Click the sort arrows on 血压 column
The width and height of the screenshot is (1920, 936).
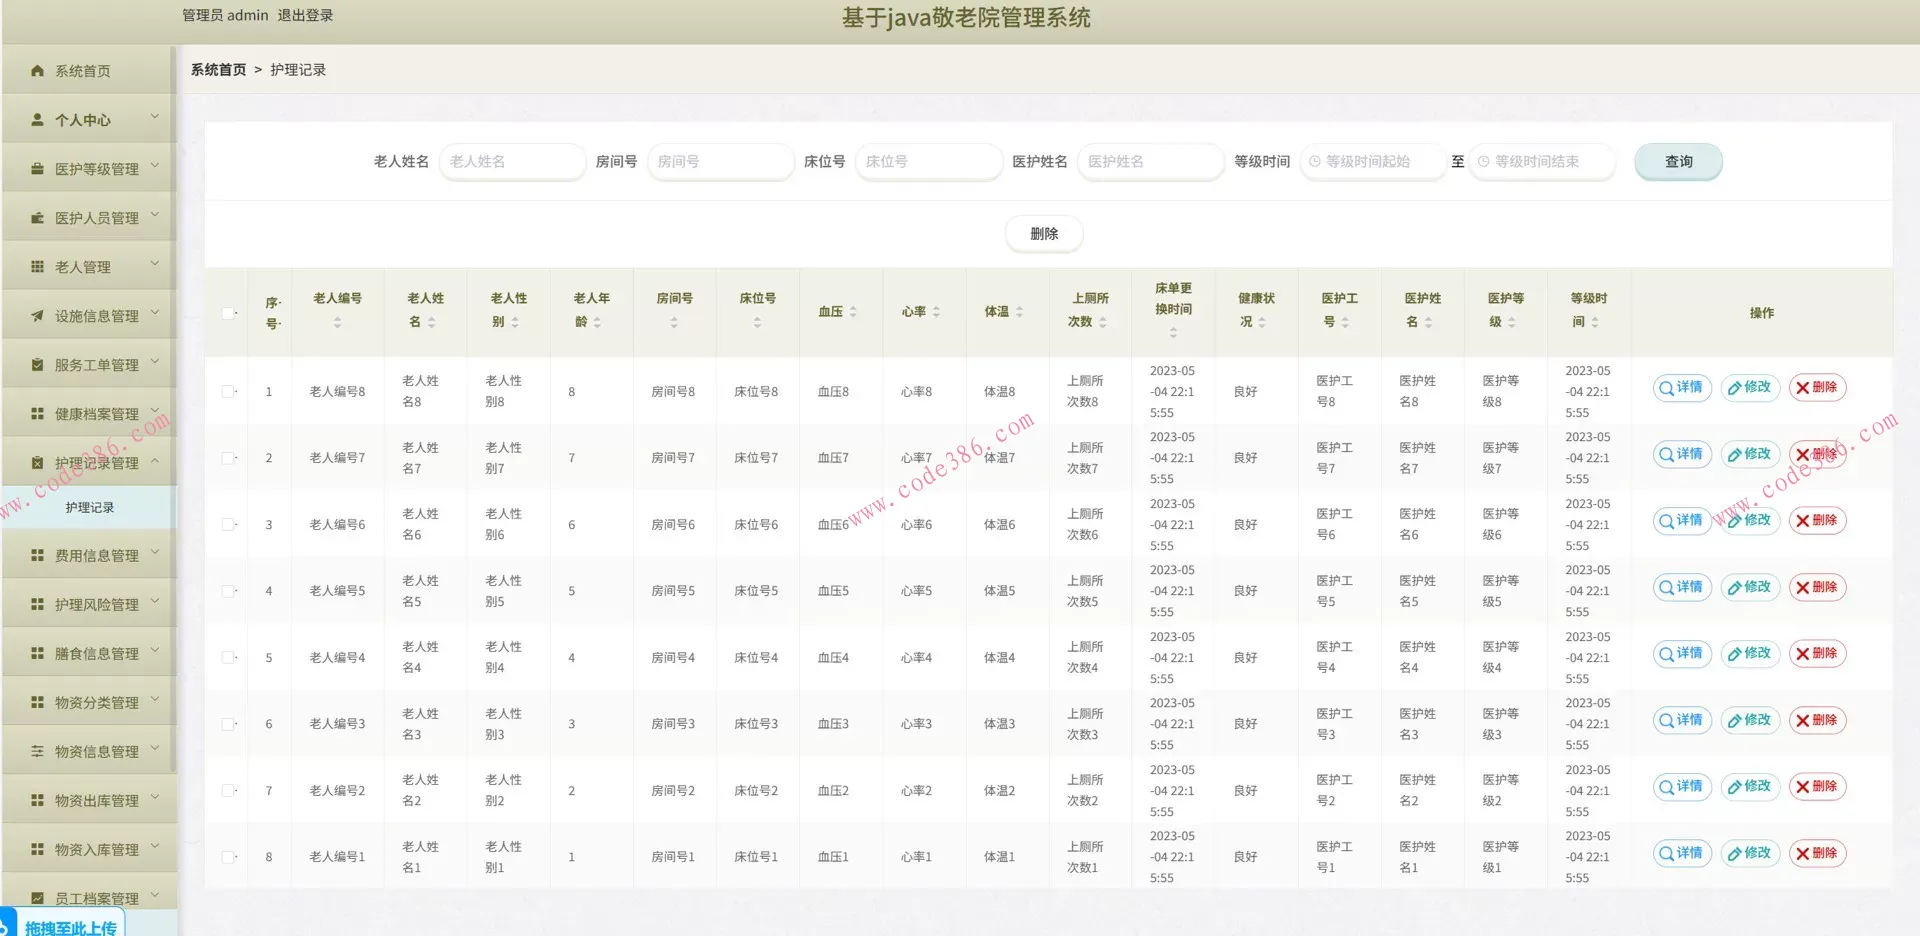853,312
